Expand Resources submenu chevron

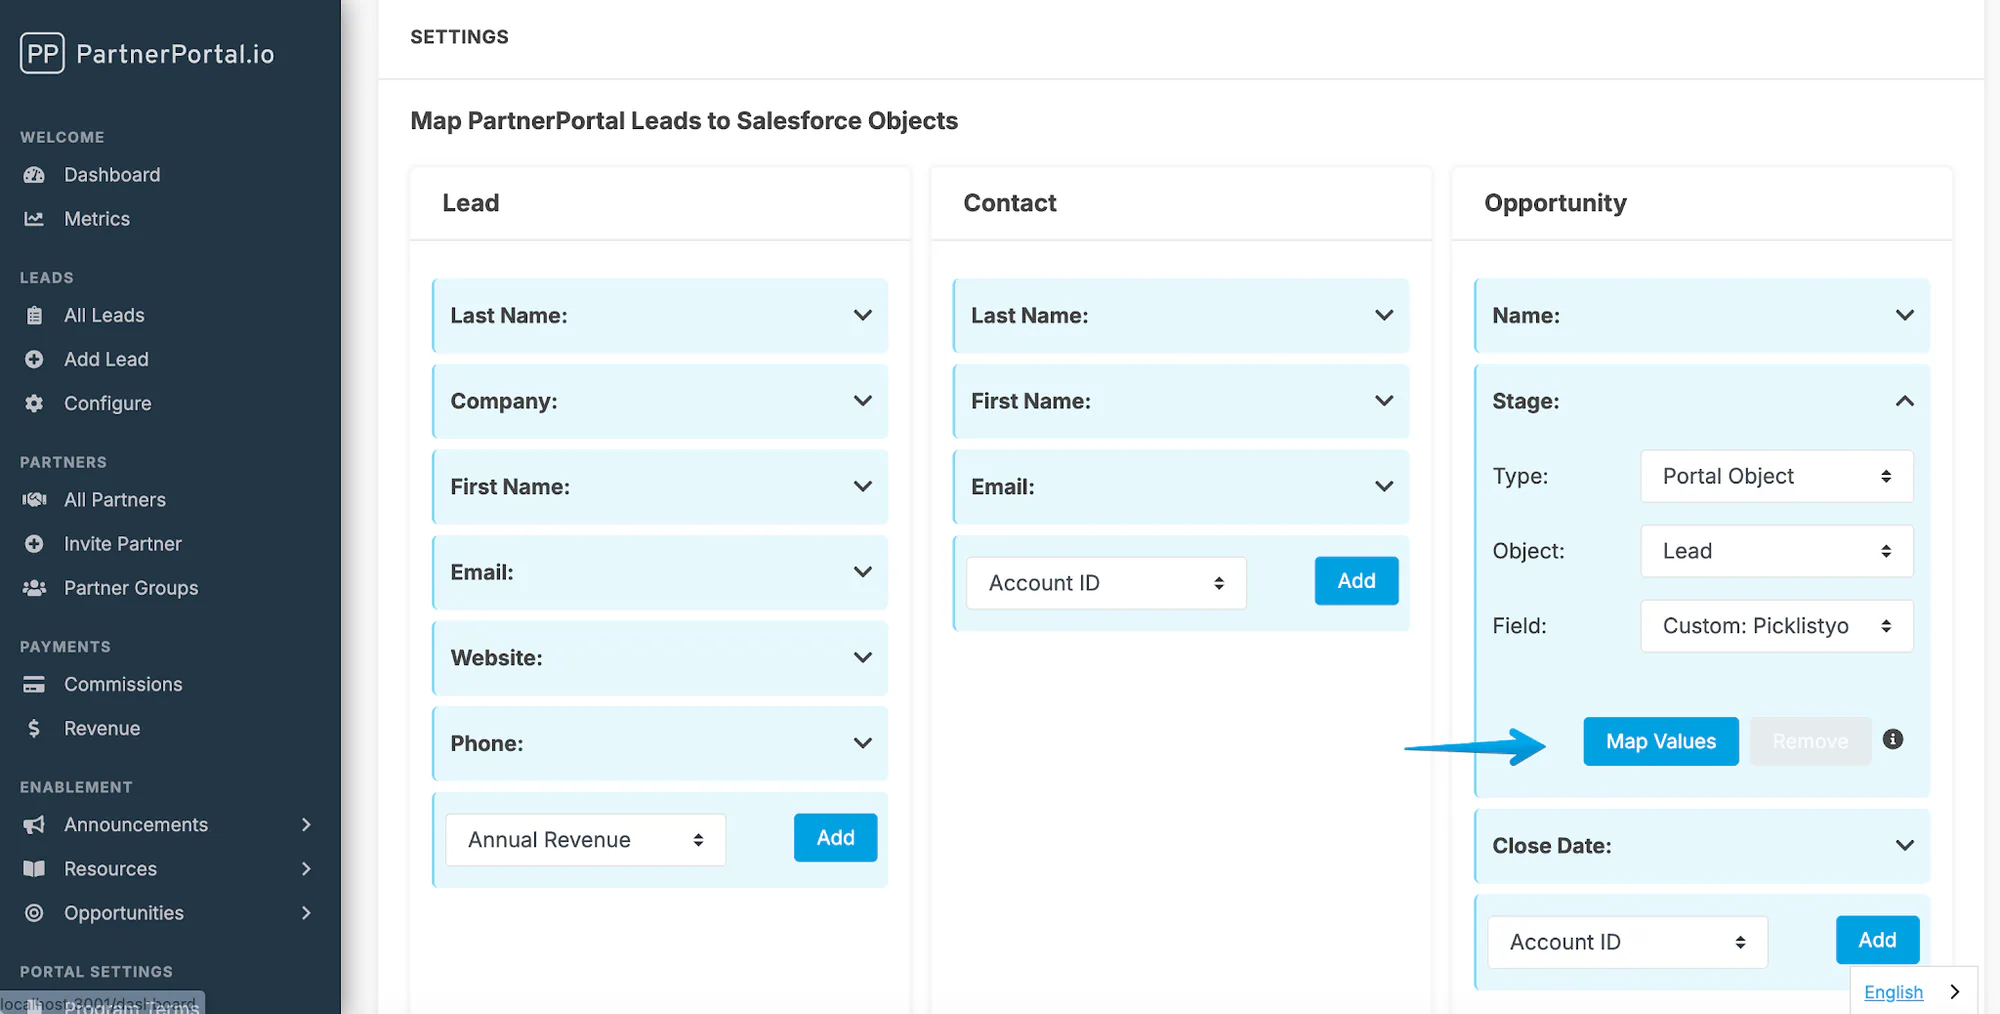(x=306, y=869)
